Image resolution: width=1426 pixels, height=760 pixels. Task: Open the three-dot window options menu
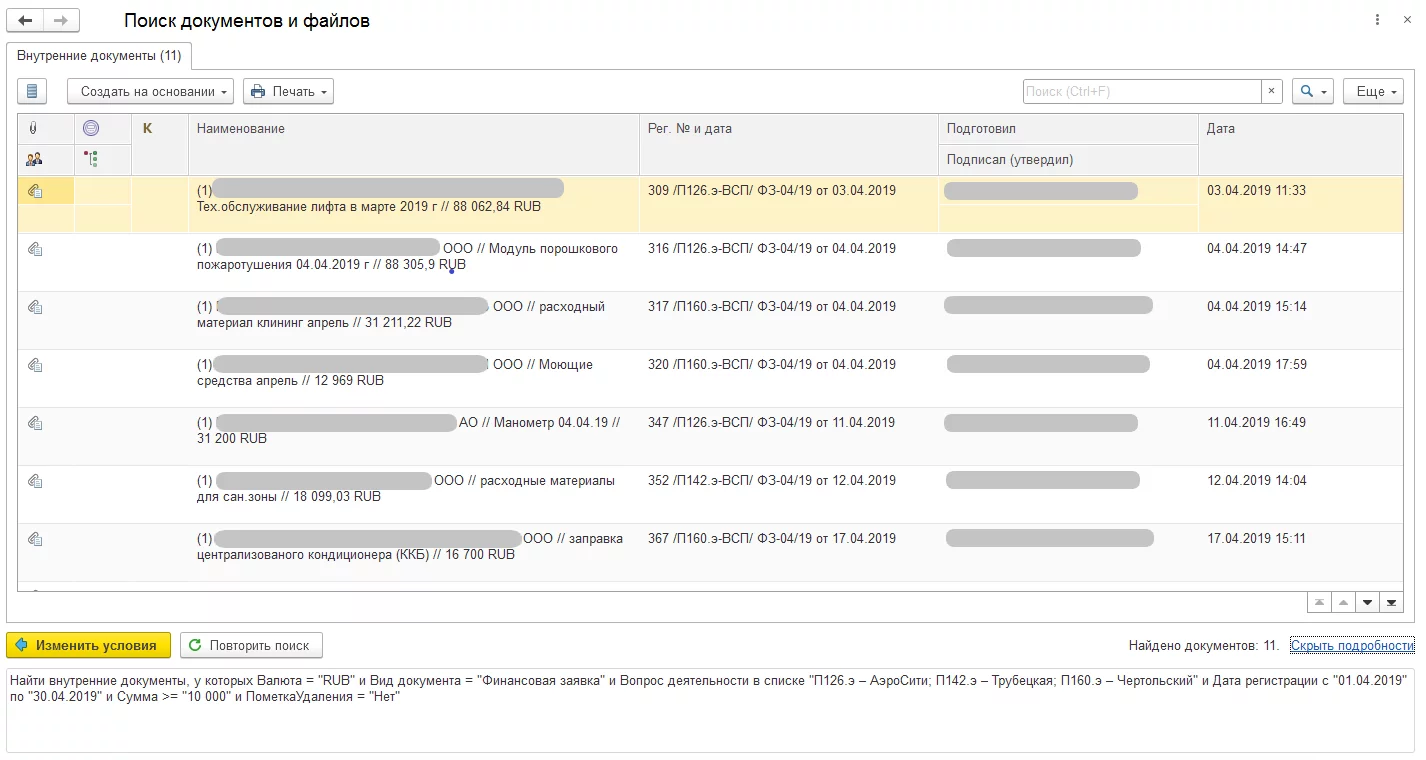[1378, 20]
